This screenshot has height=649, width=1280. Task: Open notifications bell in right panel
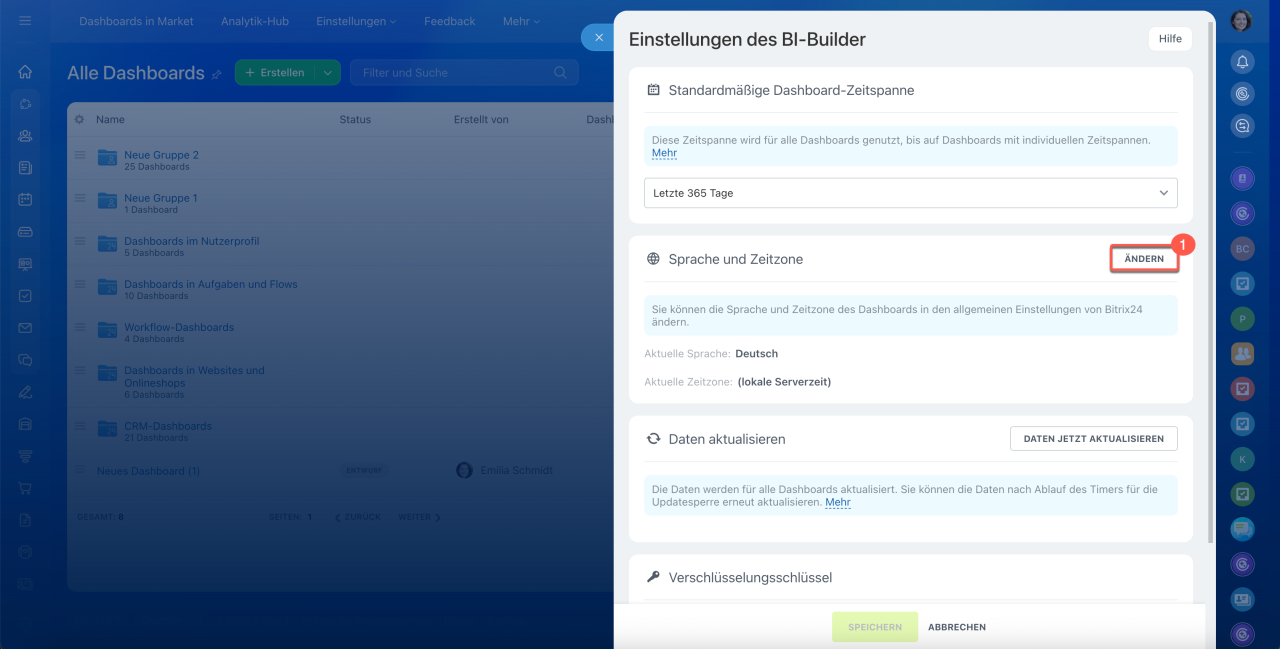pyautogui.click(x=1242, y=62)
